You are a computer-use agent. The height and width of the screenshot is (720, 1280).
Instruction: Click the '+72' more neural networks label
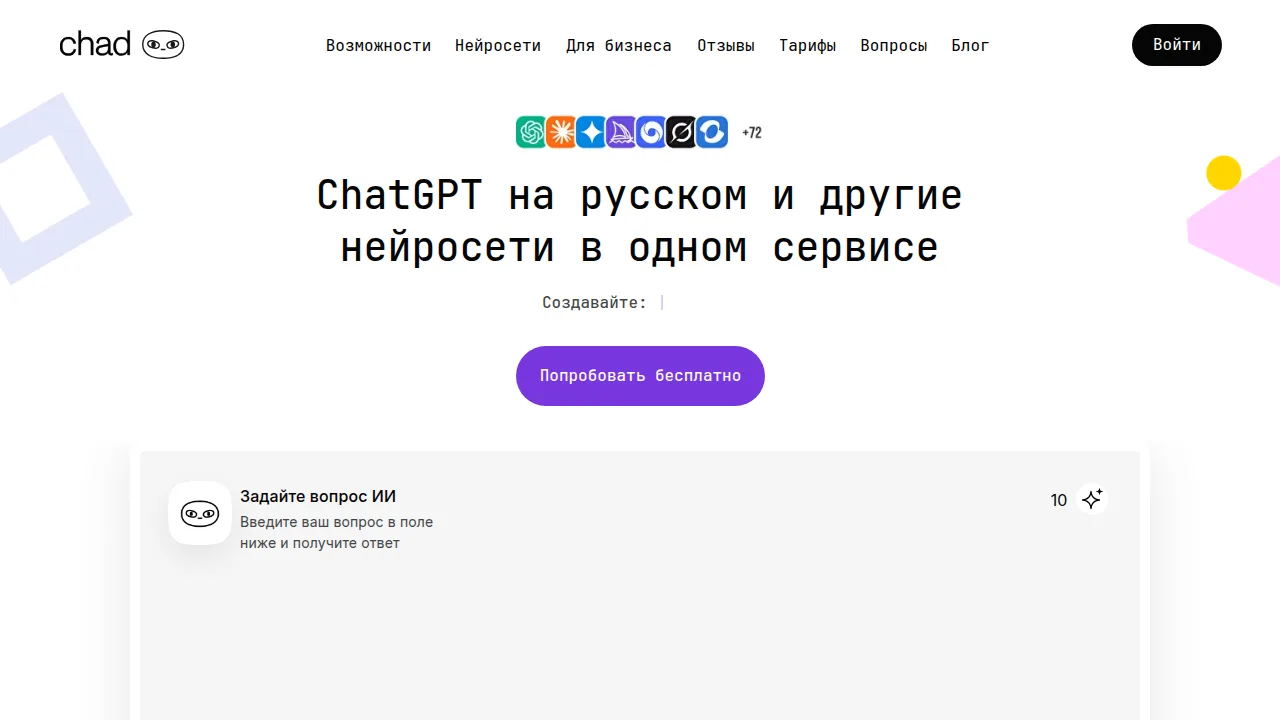click(752, 132)
